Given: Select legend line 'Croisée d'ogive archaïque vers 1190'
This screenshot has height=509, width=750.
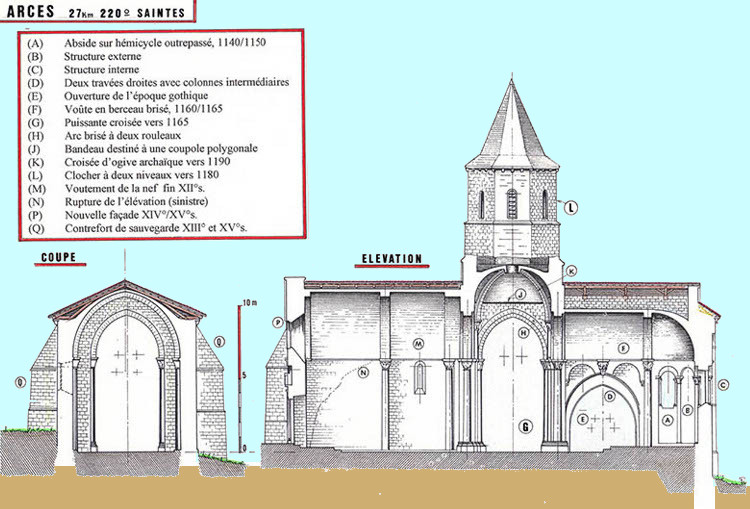Looking at the screenshot, I should [x=147, y=162].
